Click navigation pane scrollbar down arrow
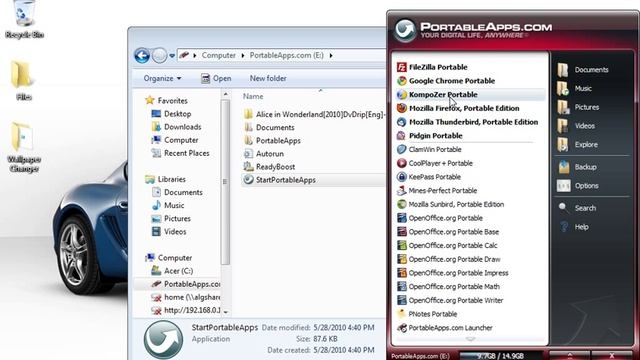Image resolution: width=640 pixels, height=360 pixels. pos(225,312)
